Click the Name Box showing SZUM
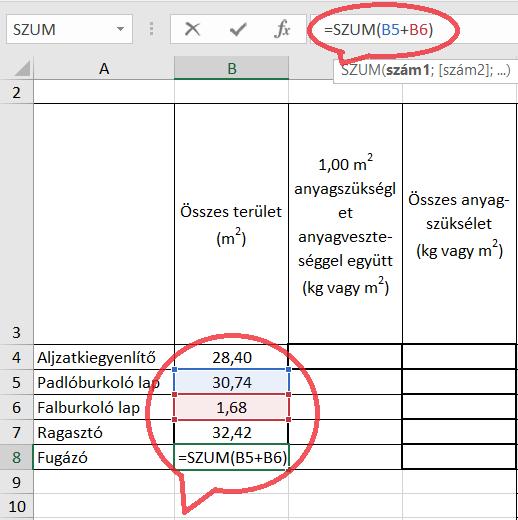Image resolution: width=518 pixels, height=520 pixels. tap(69, 29)
